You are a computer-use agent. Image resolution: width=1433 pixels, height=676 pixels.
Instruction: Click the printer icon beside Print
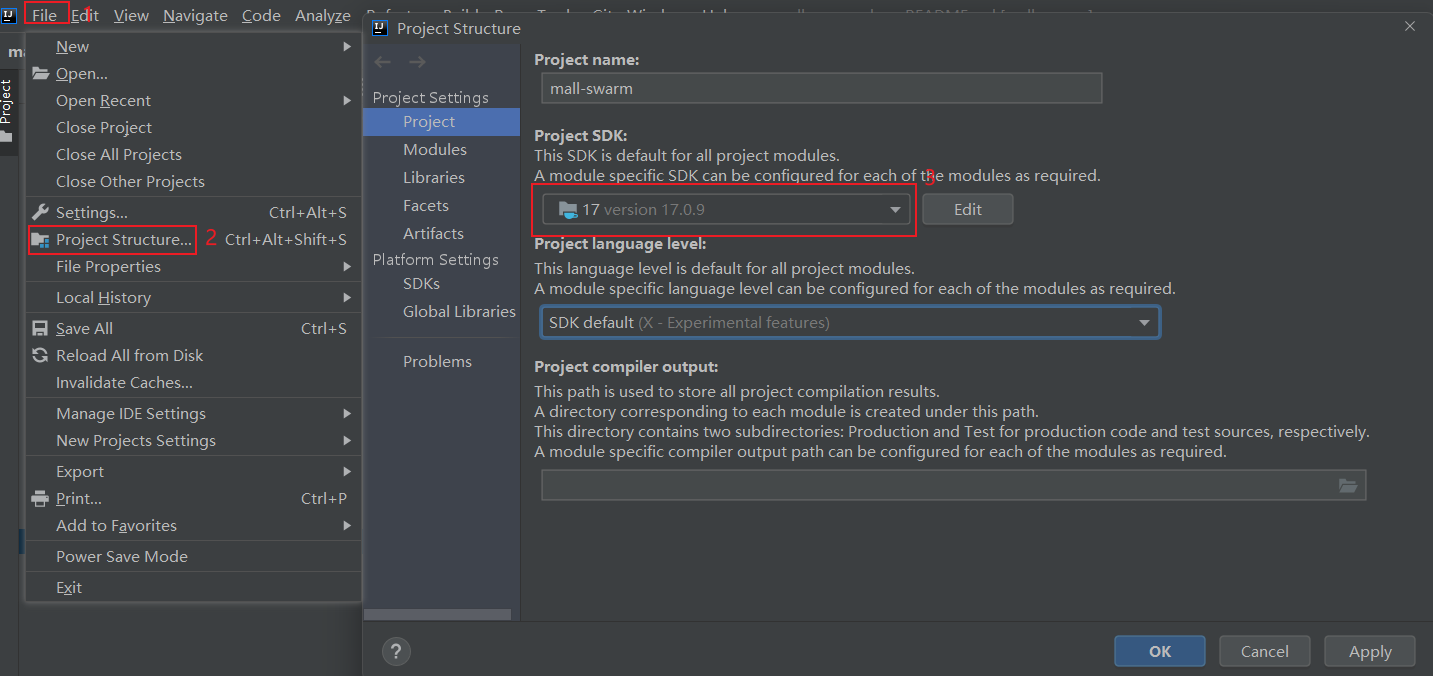pyautogui.click(x=40, y=498)
